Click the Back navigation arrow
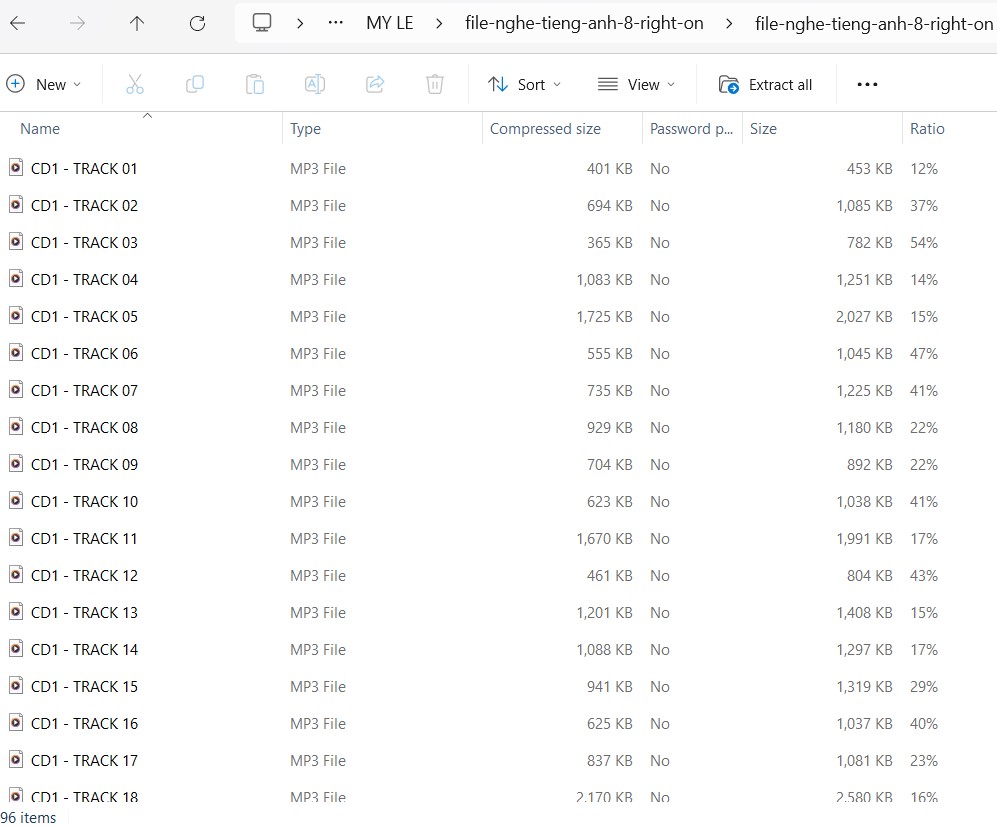Screen dimensions: 997x827 click(x=17, y=22)
